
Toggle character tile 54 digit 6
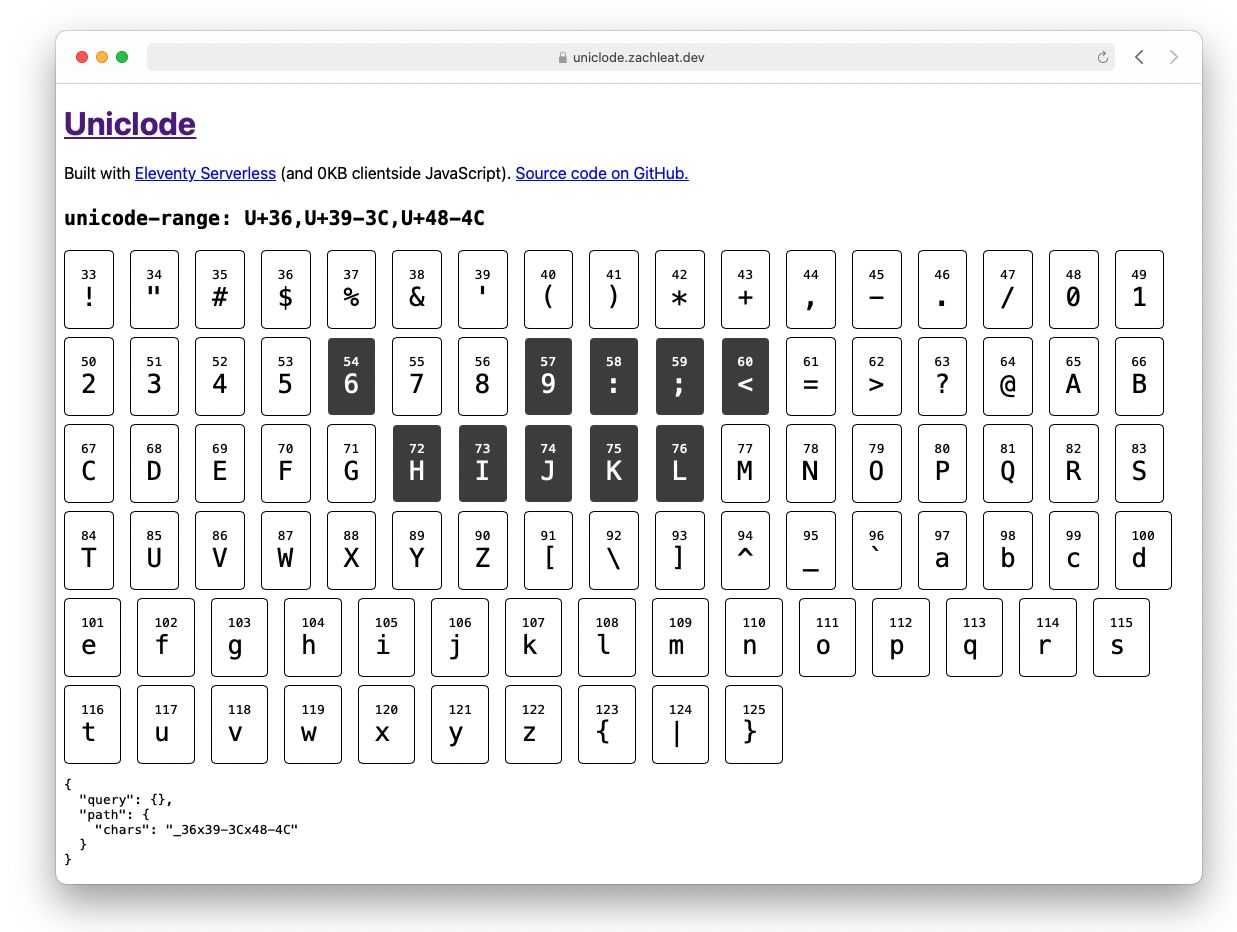(x=351, y=376)
